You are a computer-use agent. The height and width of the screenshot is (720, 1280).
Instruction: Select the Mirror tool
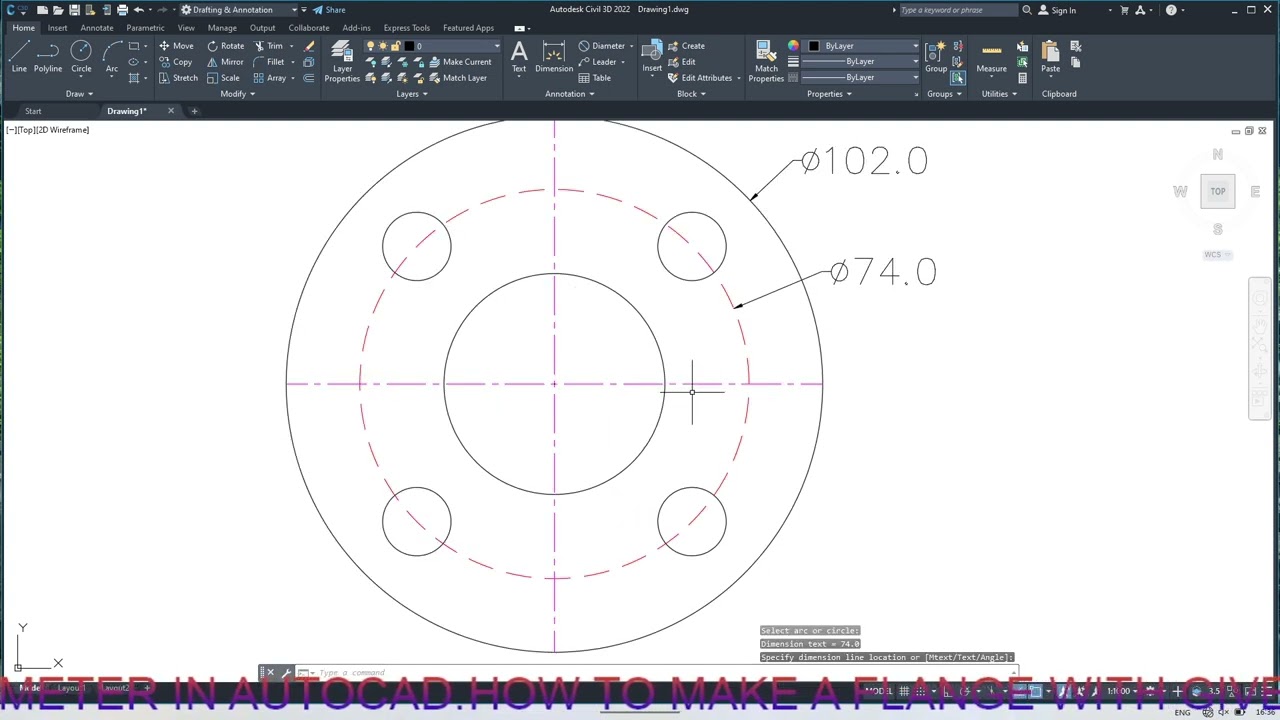225,62
